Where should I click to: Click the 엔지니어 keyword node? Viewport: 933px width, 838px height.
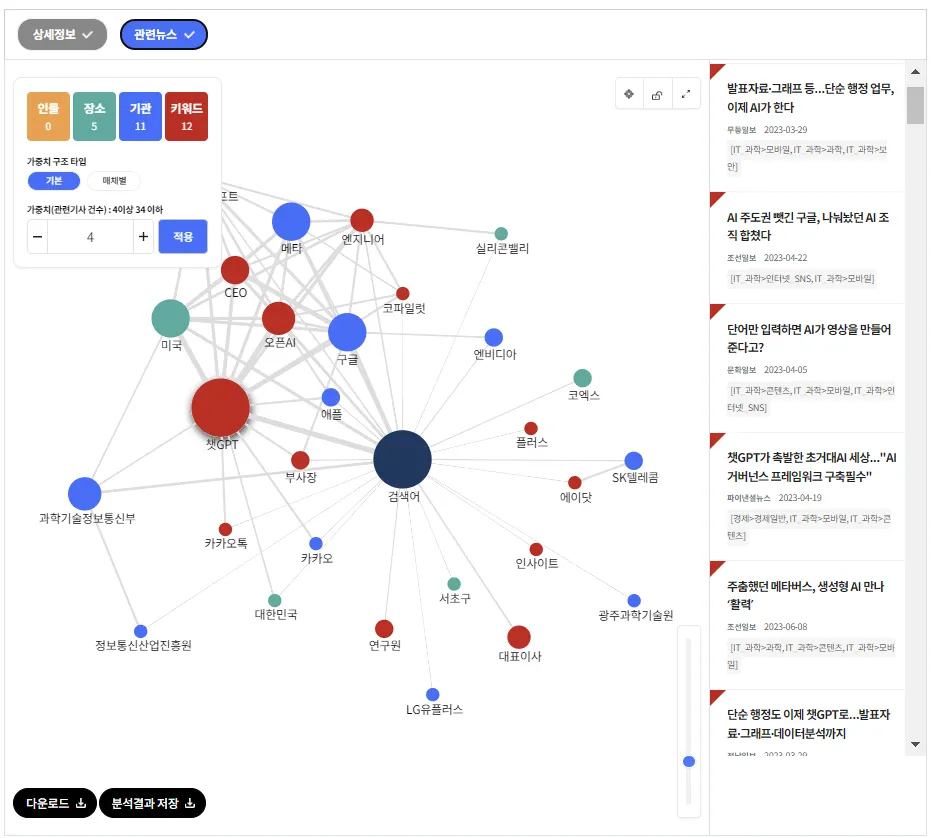tap(362, 220)
